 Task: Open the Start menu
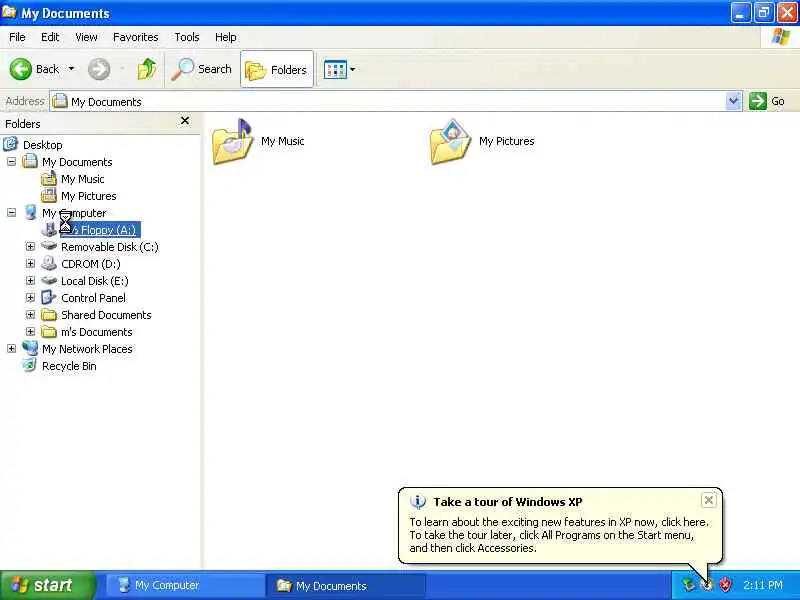(x=47, y=585)
